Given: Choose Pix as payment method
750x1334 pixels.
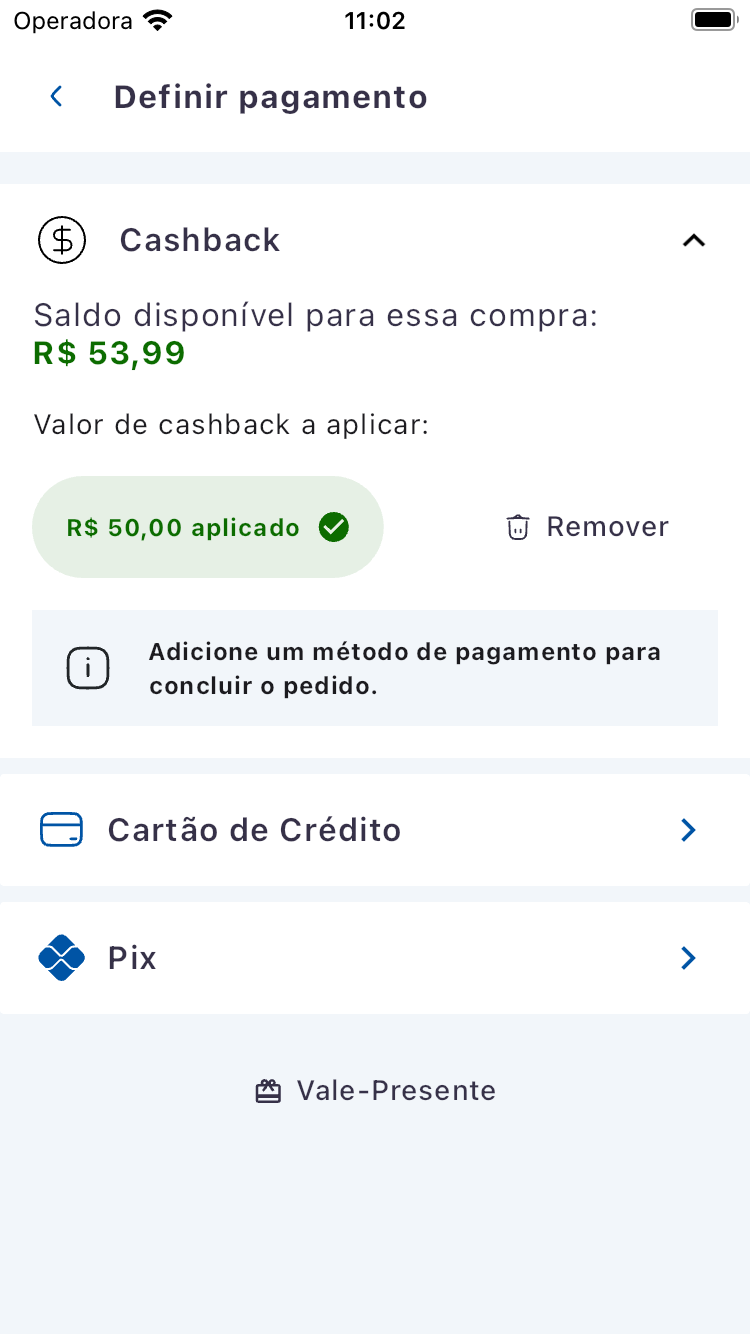Looking at the screenshot, I should [x=133, y=958].
